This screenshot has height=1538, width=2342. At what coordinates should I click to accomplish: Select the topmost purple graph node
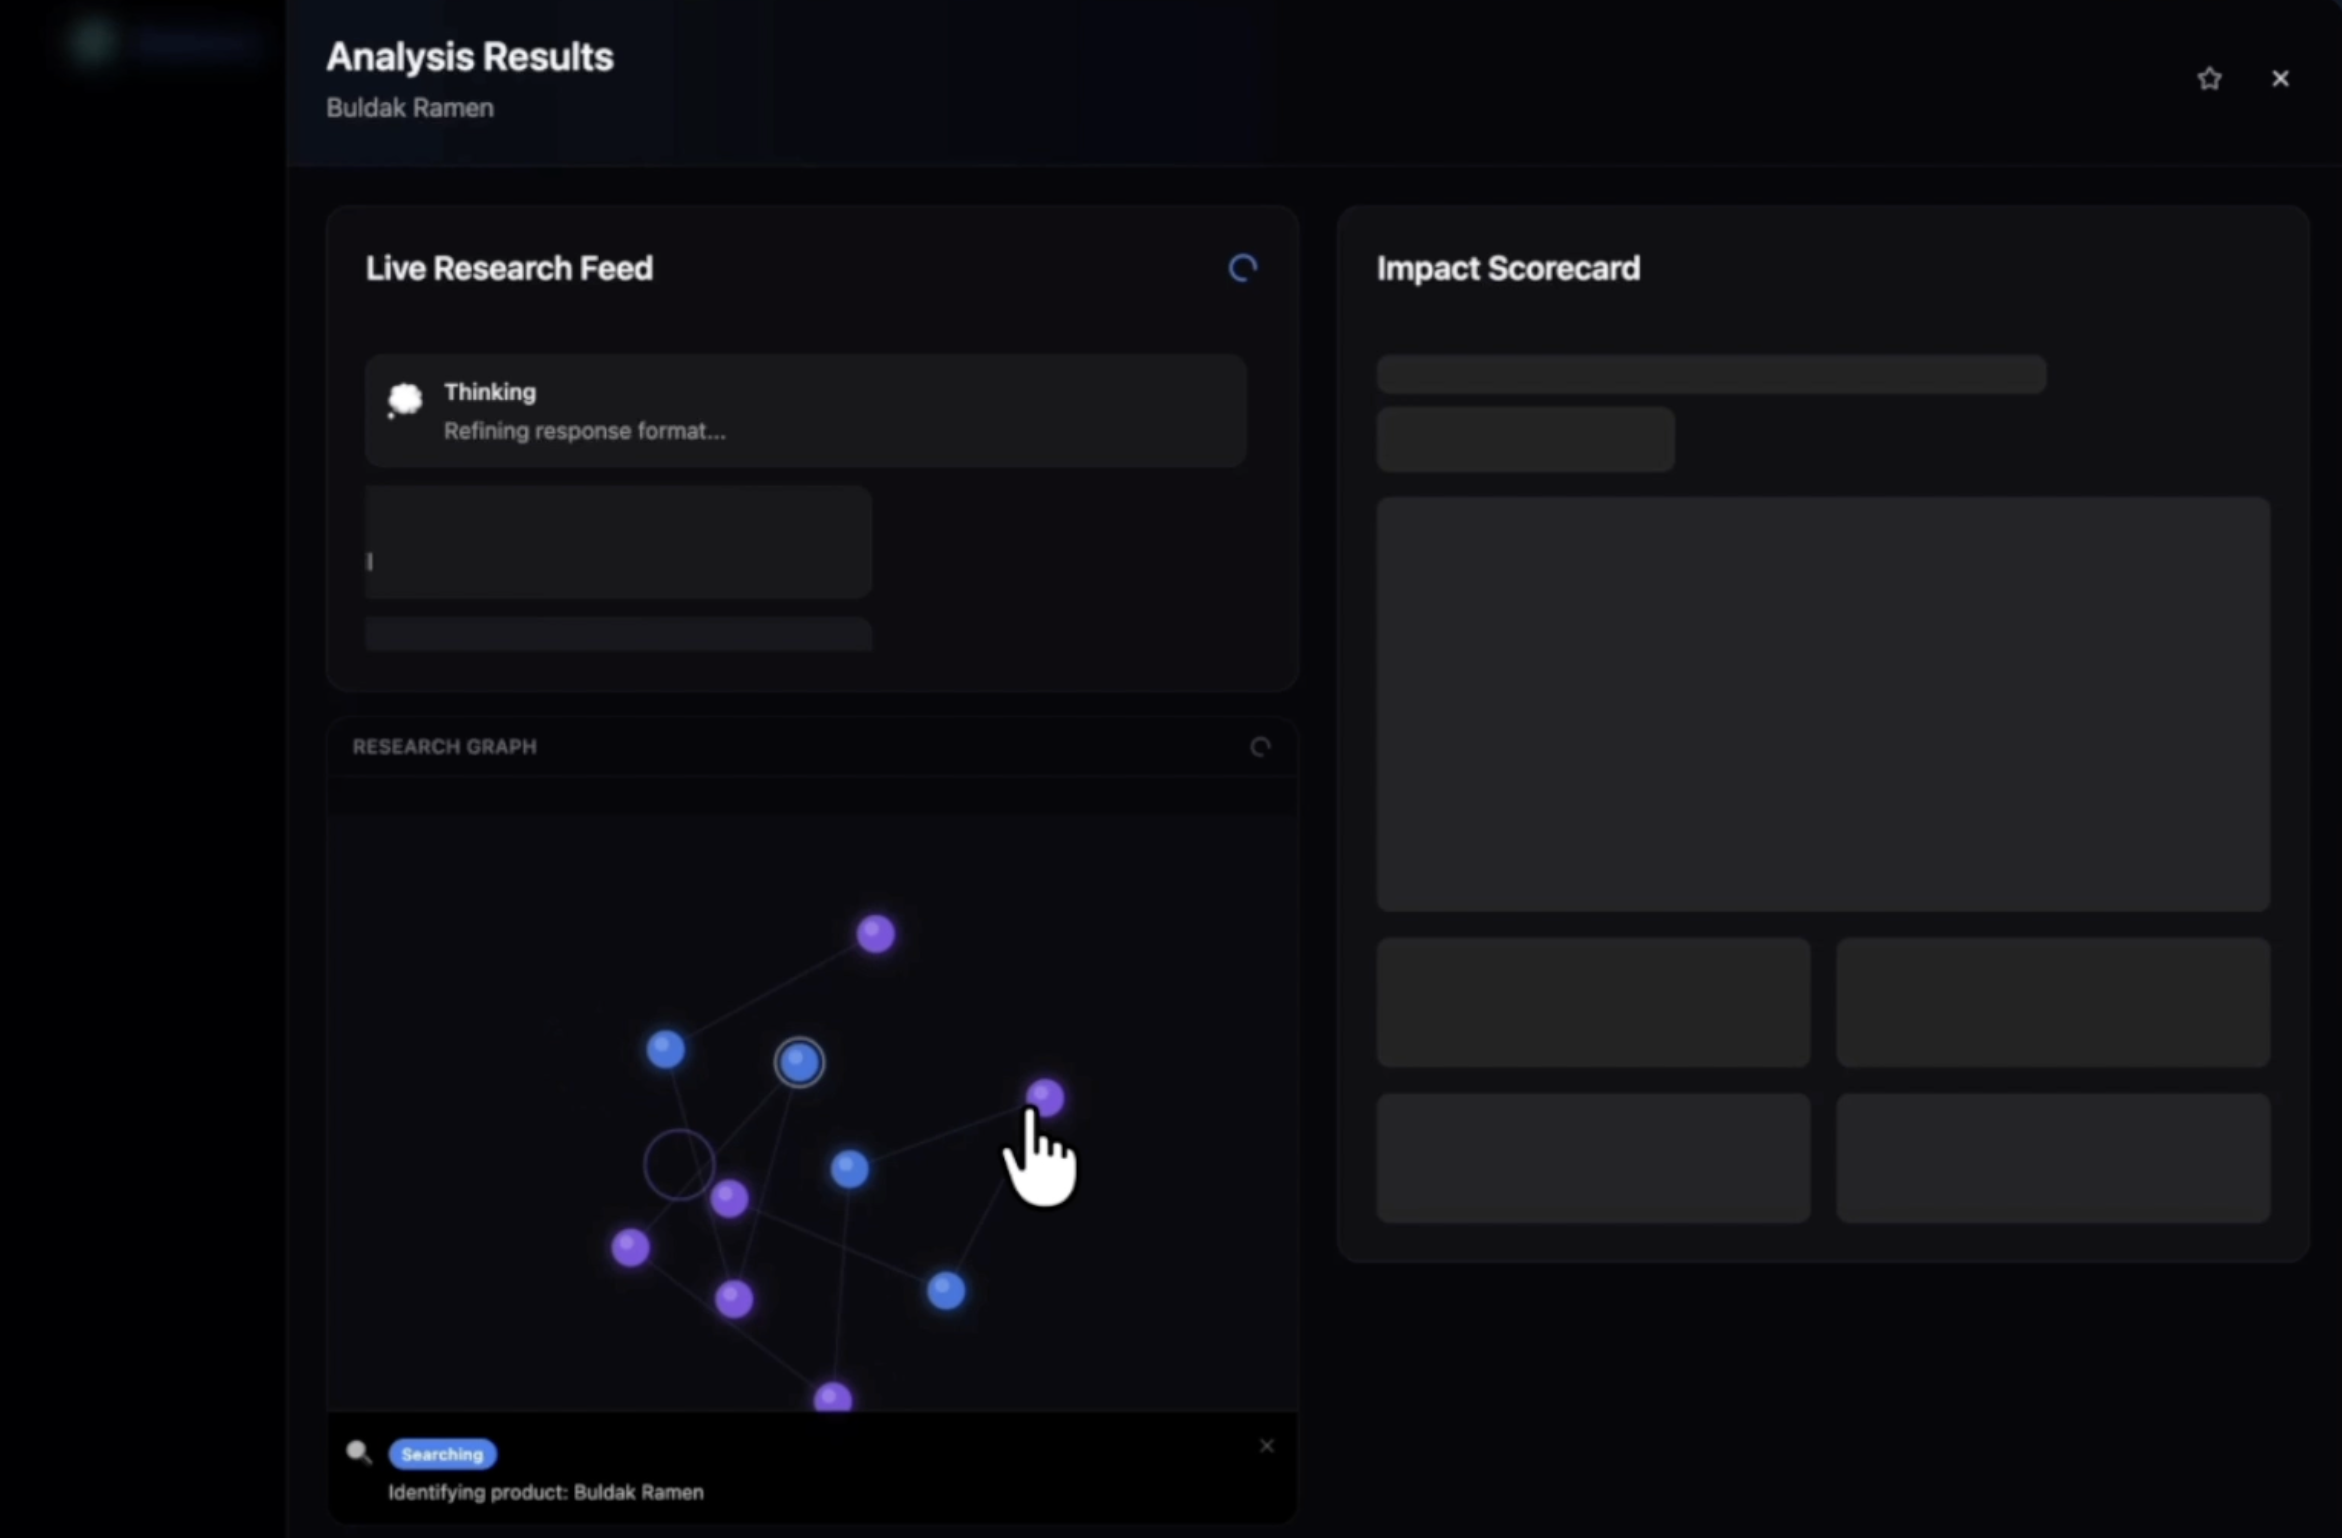click(x=875, y=934)
